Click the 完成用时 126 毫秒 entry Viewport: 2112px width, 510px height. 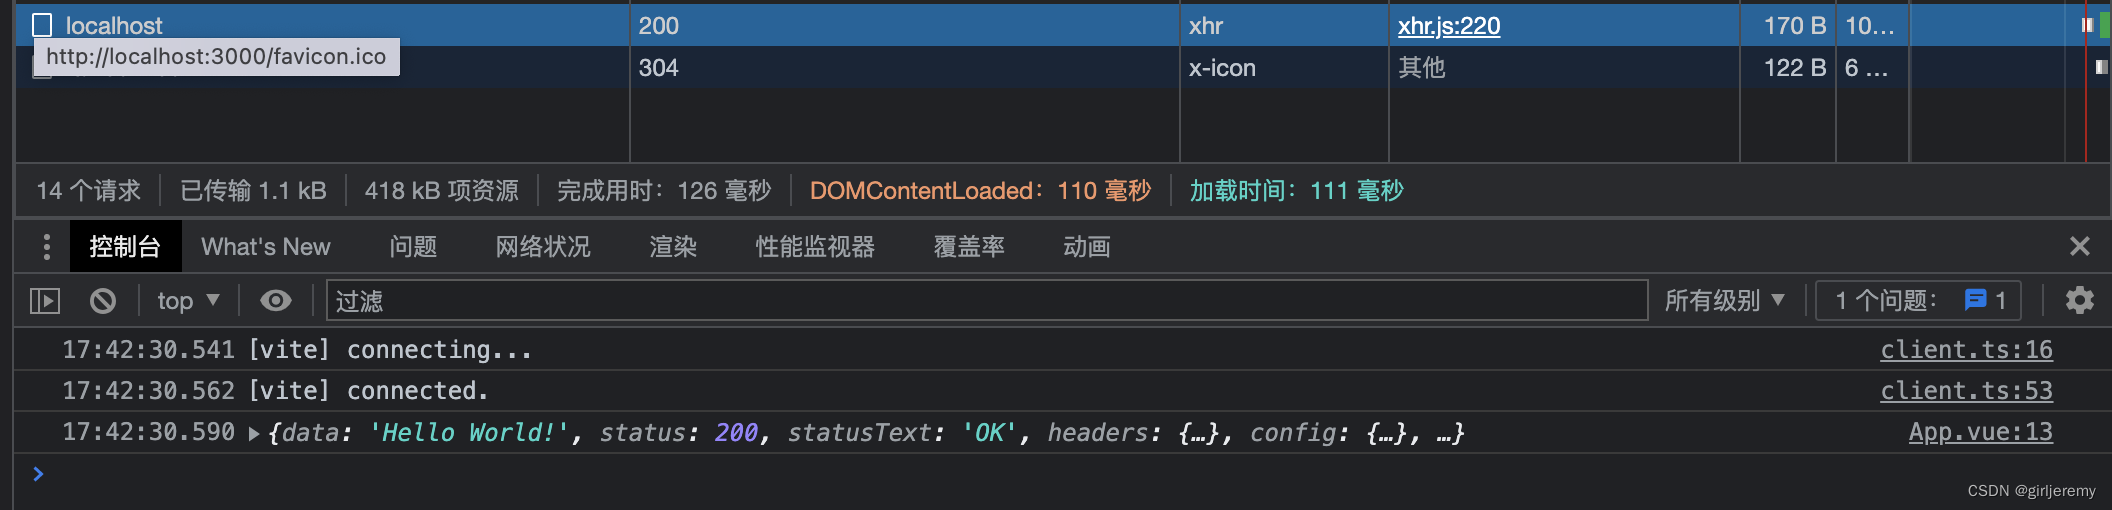click(664, 190)
